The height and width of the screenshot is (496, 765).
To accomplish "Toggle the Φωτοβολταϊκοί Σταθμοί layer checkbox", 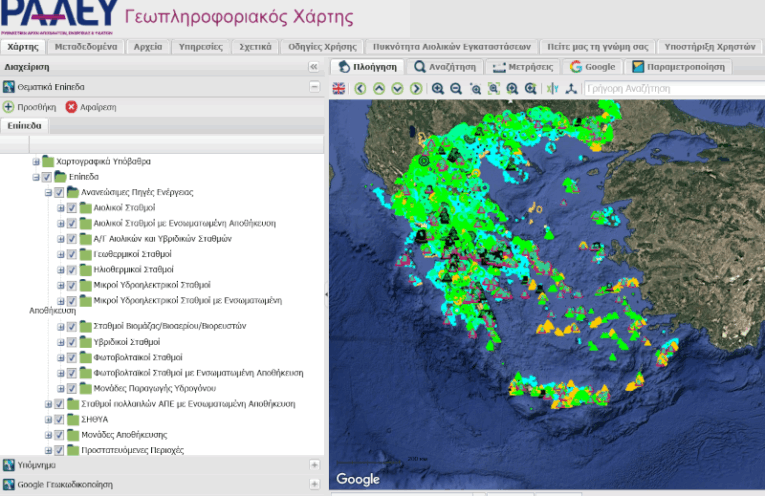I will tap(71, 357).
